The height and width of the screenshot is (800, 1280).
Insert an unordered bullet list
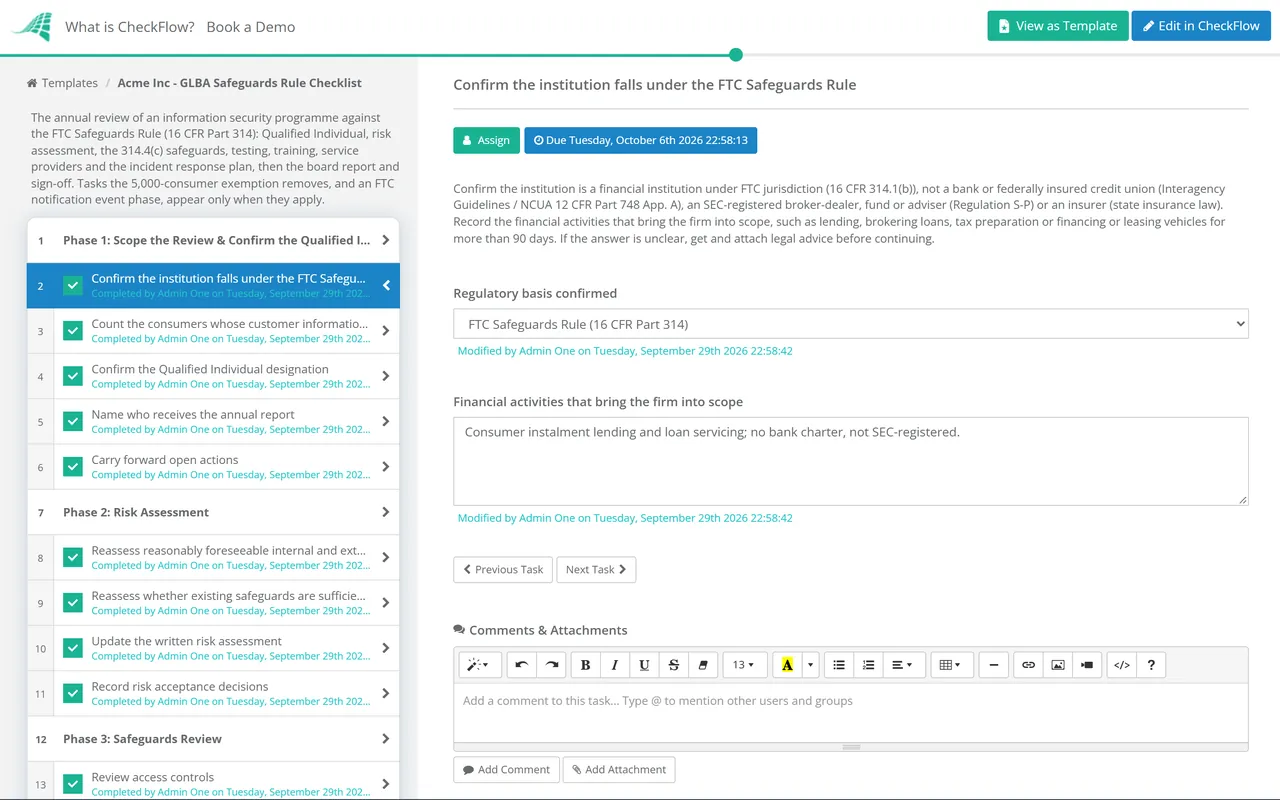[839, 665]
